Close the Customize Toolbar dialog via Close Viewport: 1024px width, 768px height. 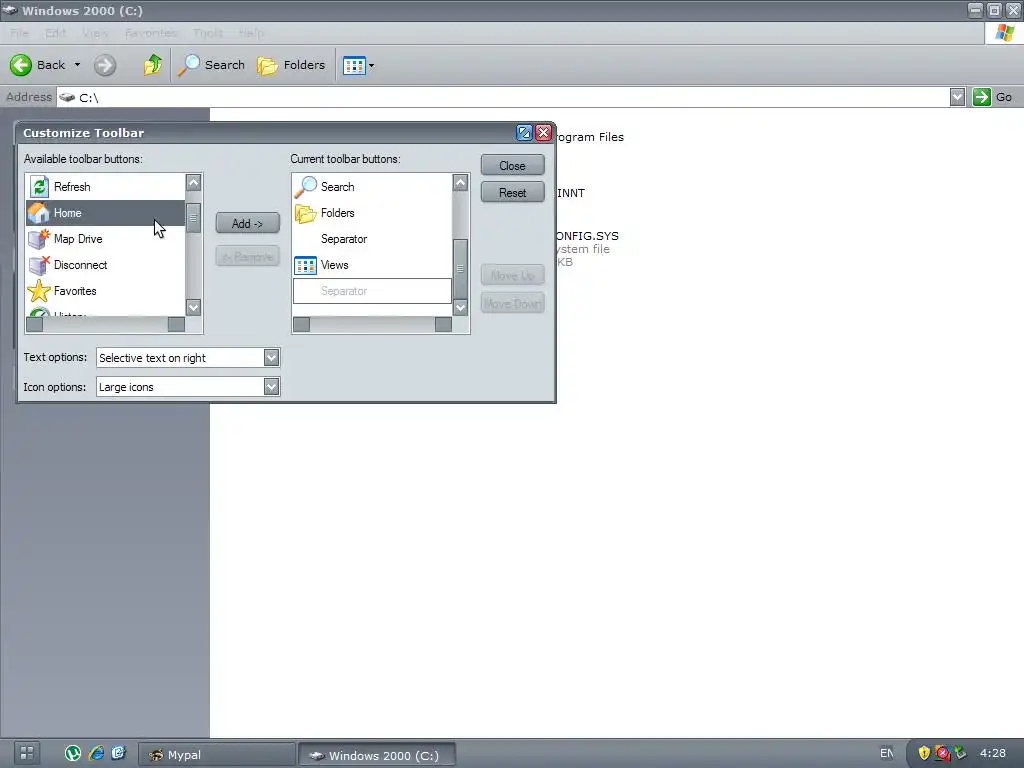point(513,166)
